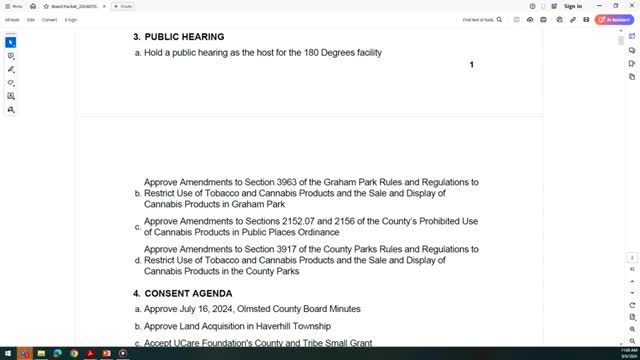
Task: Open Microsoft Edge from taskbar
Action: point(58,353)
